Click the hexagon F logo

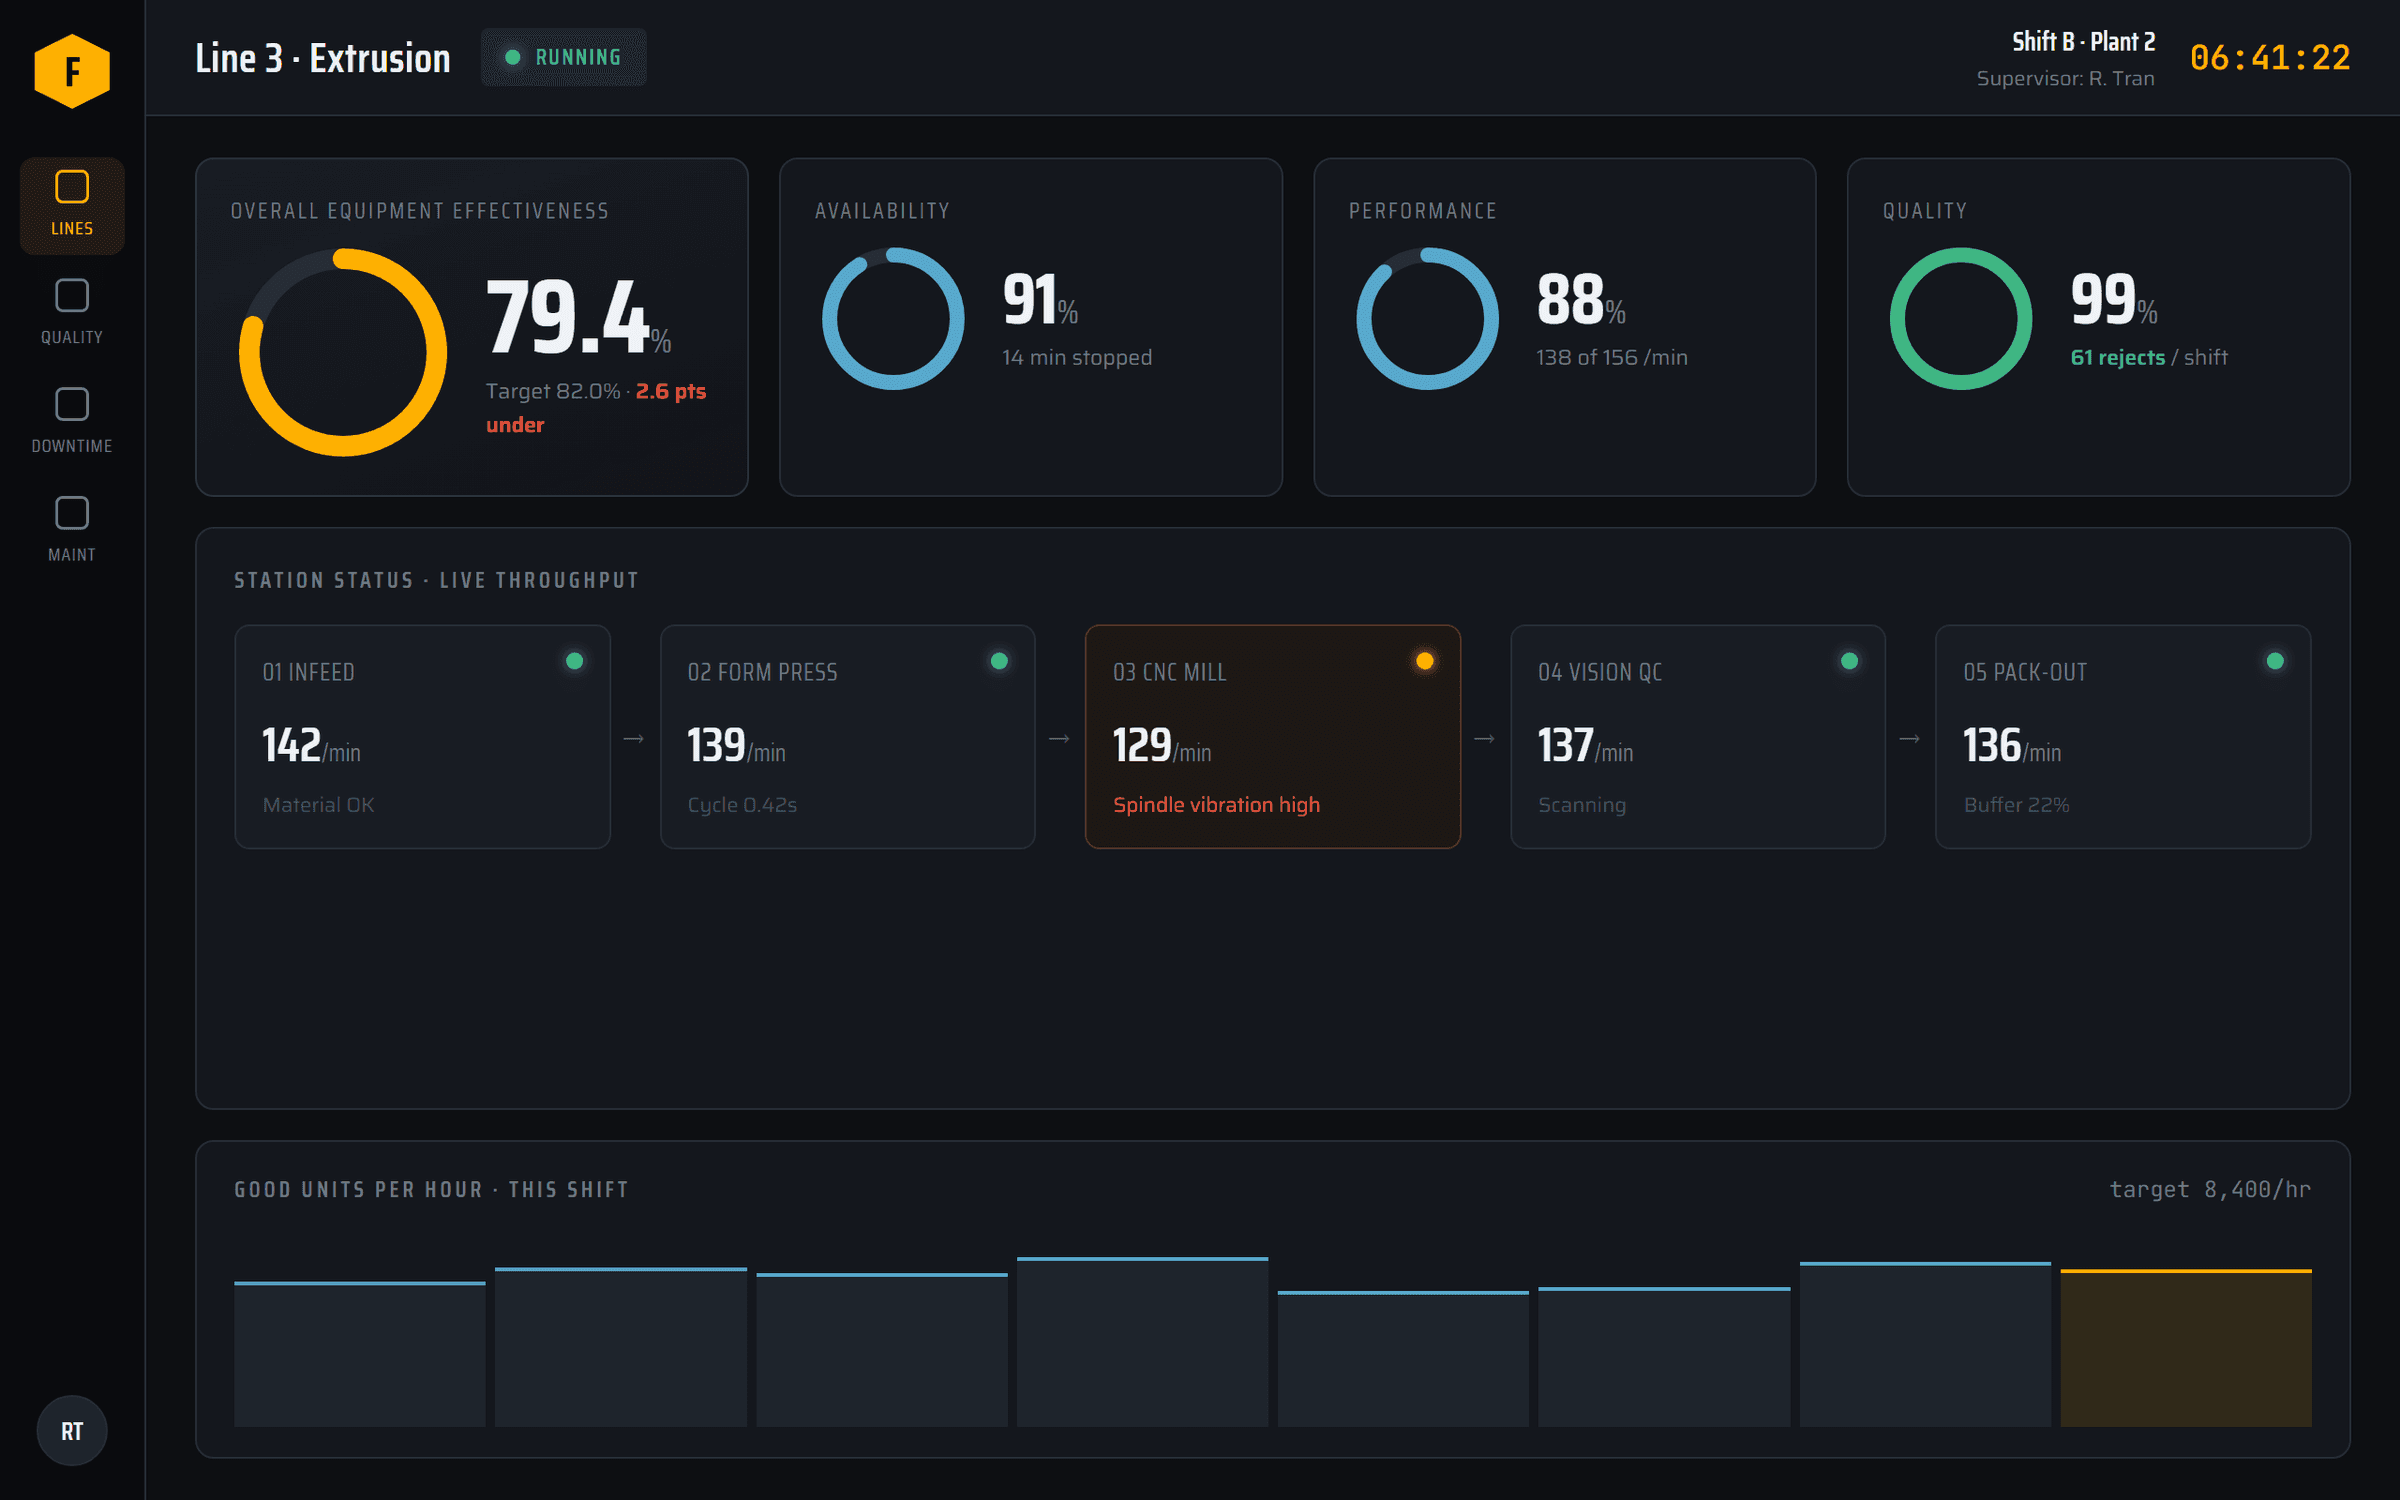(x=72, y=71)
